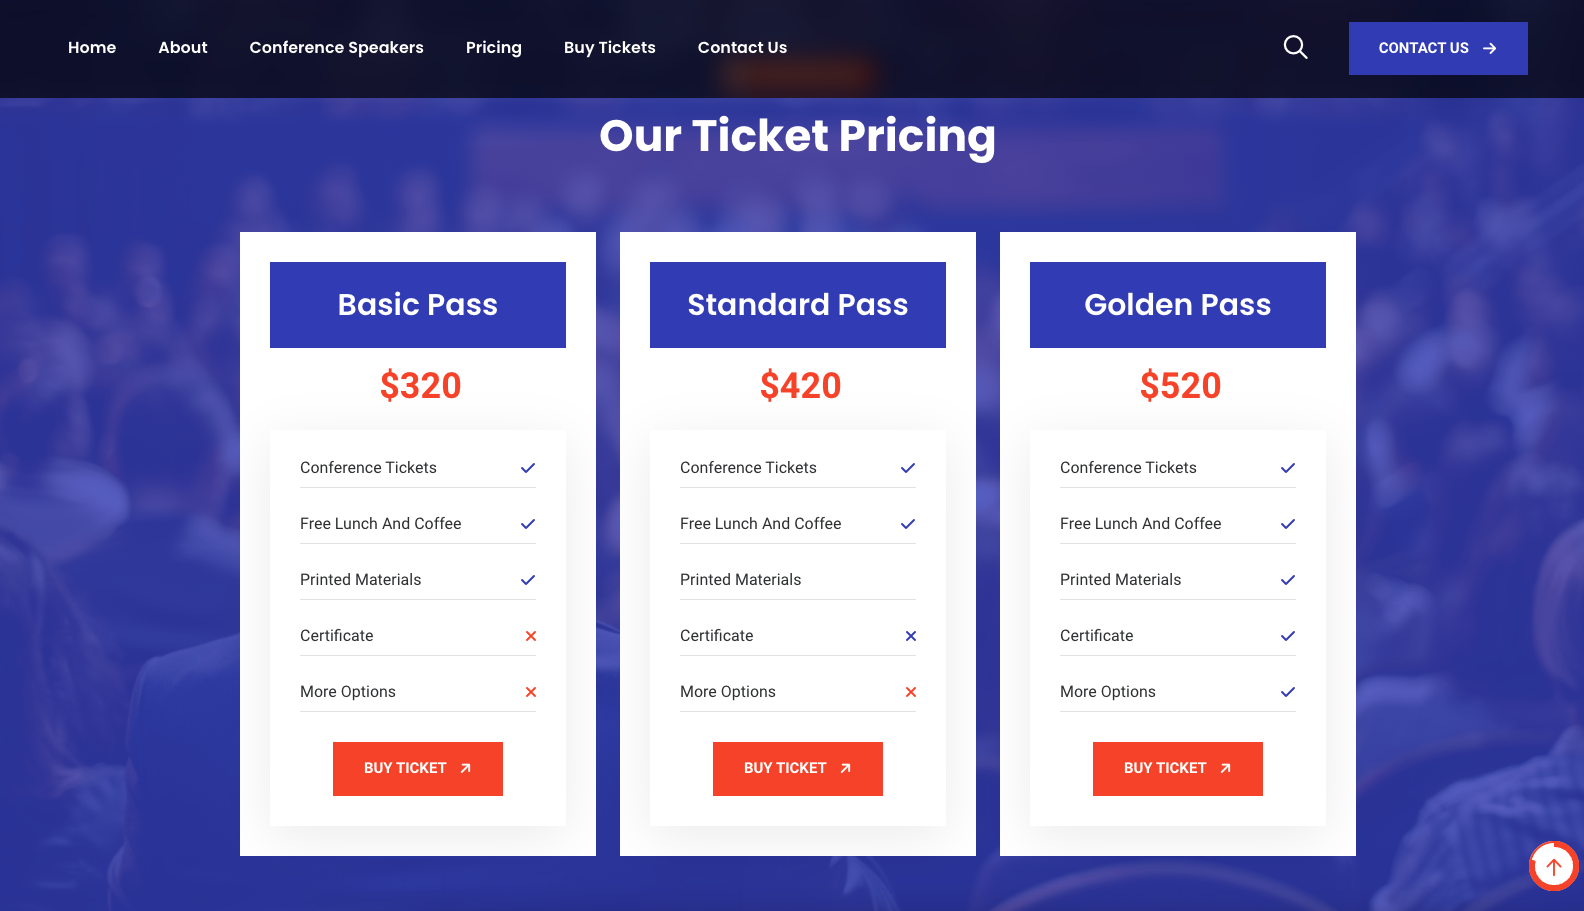Open the About page from navbar
Viewport: 1584px width, 911px height.
pyautogui.click(x=183, y=47)
